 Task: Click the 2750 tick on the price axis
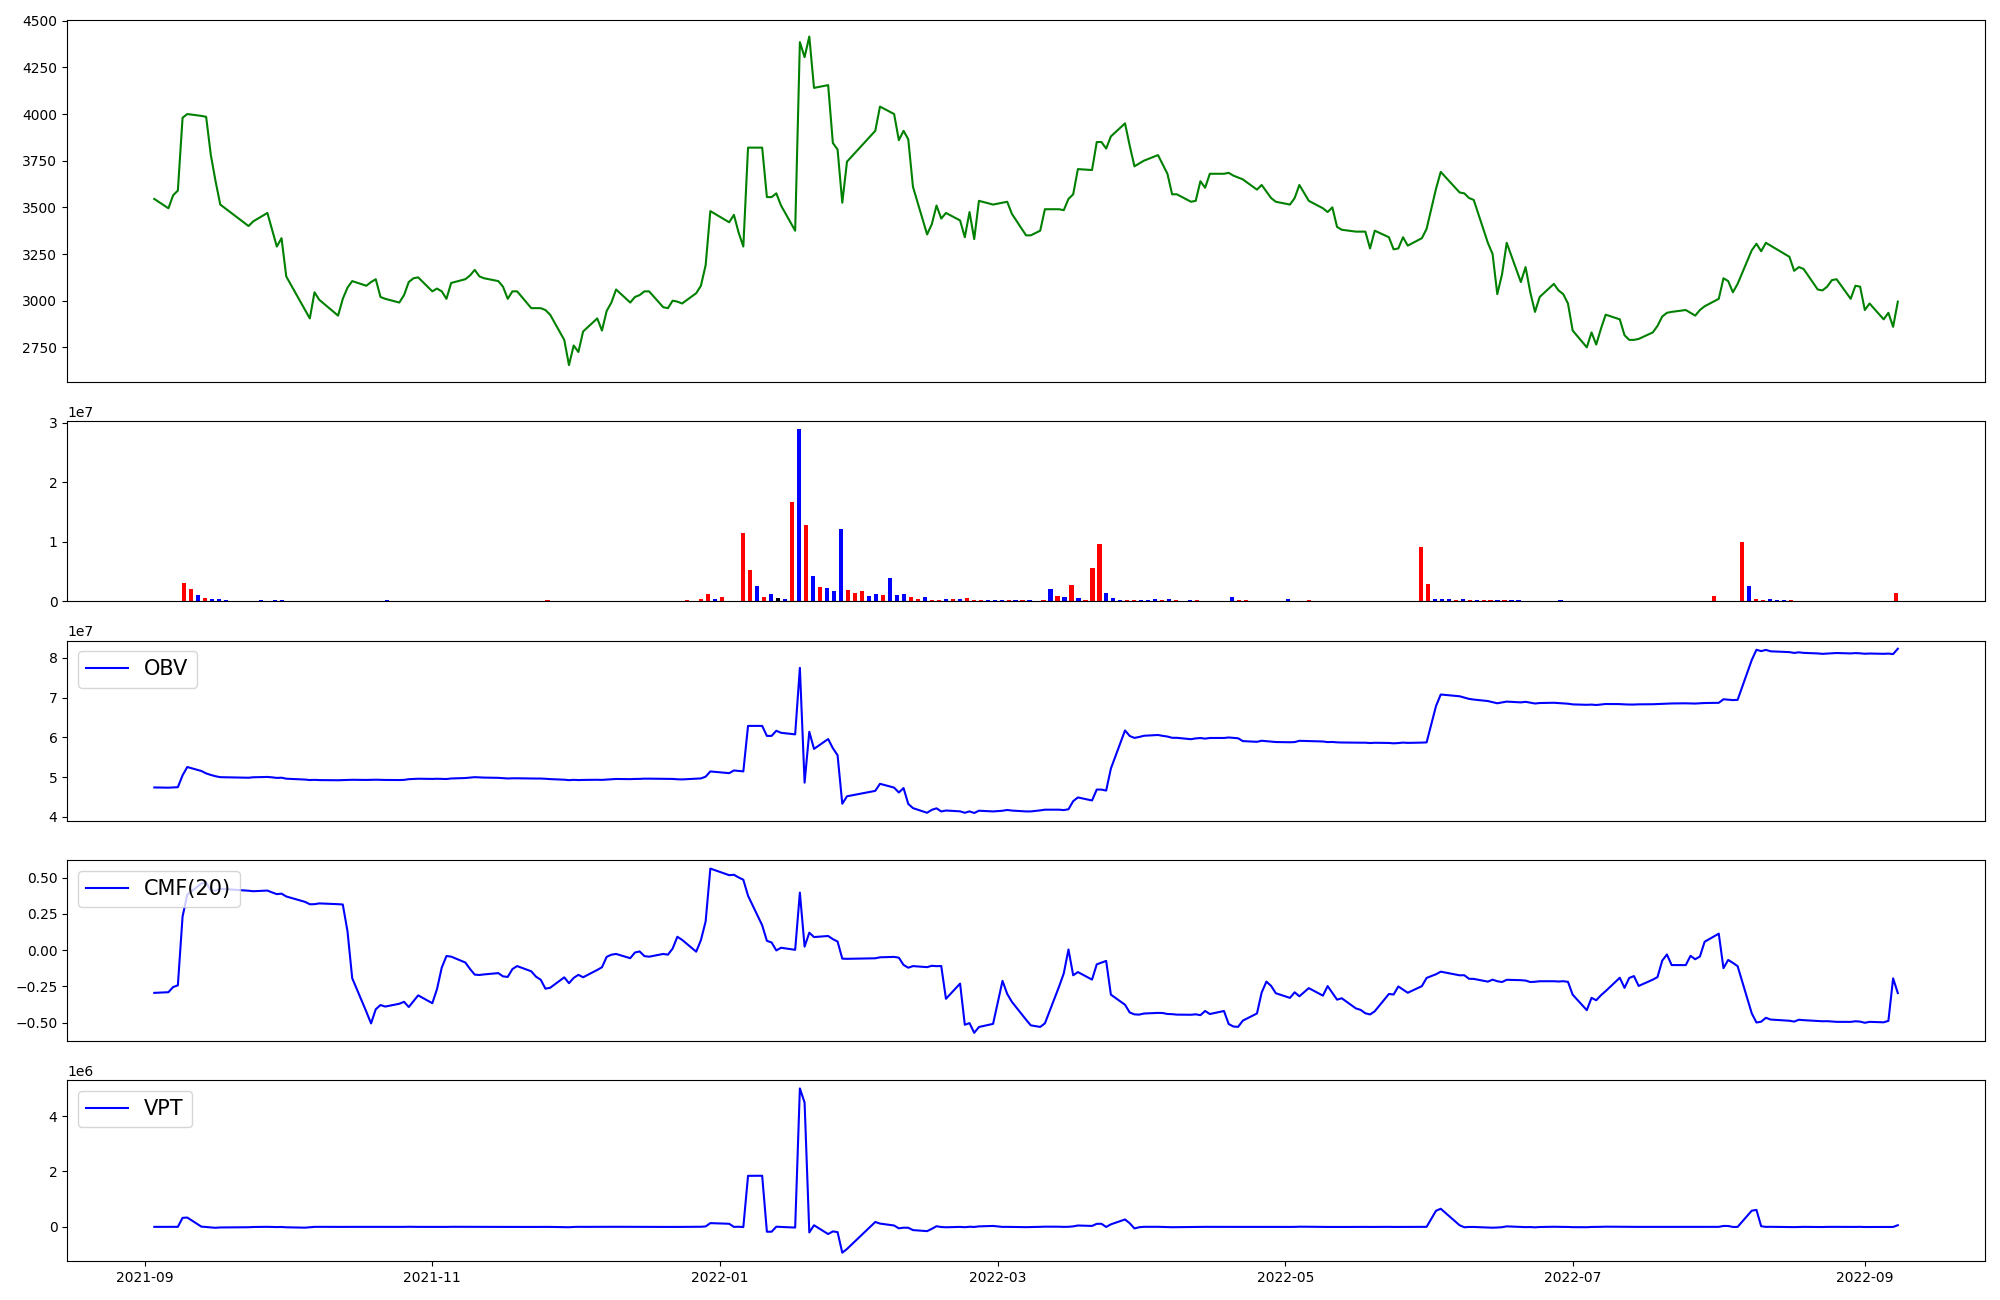[40, 348]
